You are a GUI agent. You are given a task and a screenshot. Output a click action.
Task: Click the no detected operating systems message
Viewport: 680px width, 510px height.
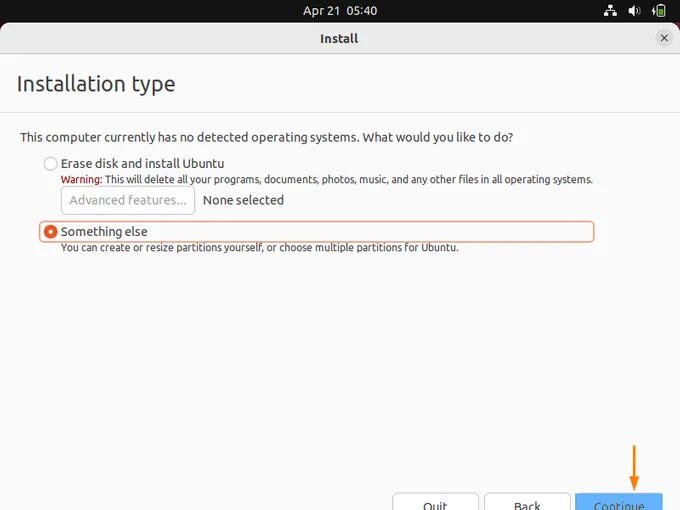(x=266, y=137)
